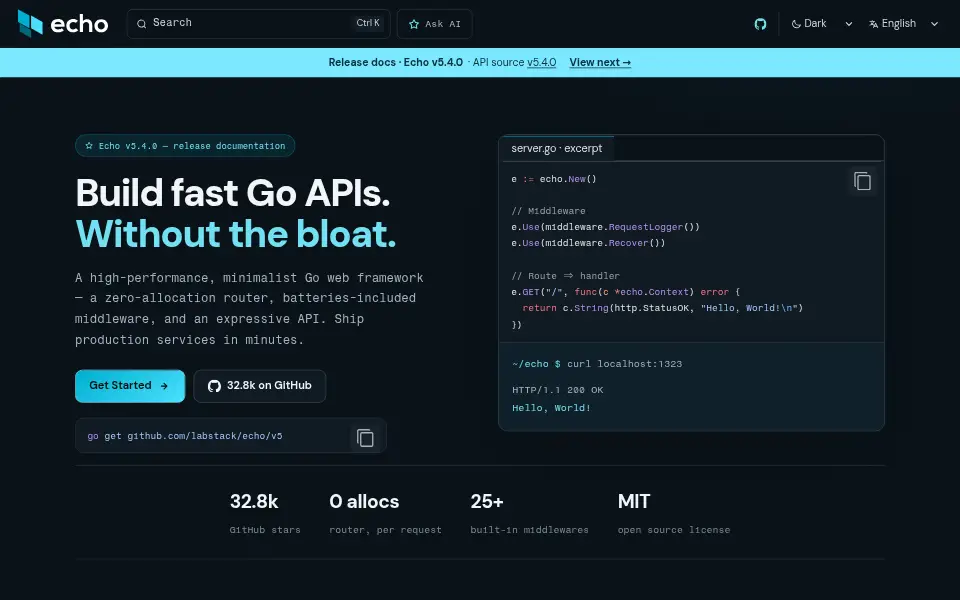
Task: Click star icon in release badge
Action: (x=89, y=146)
